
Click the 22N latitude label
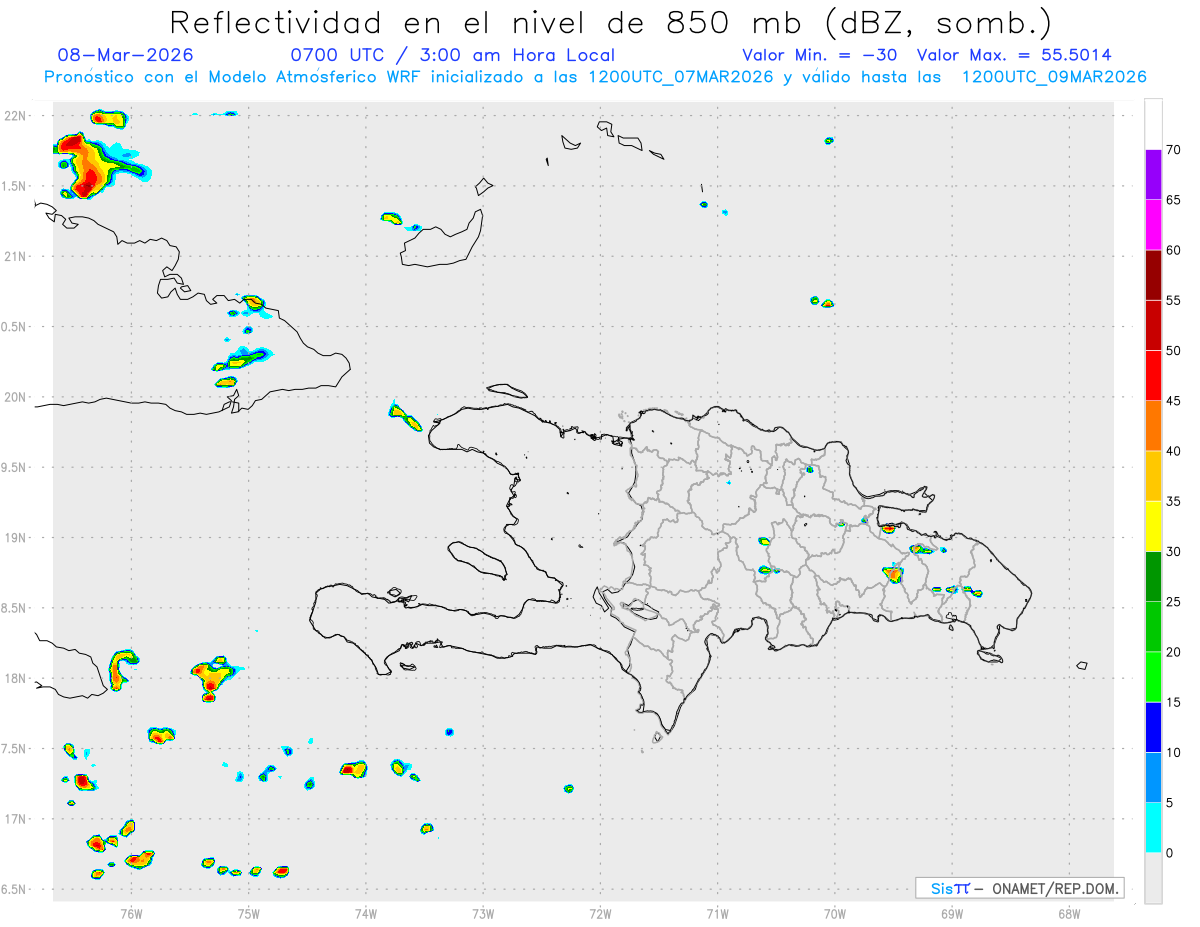point(16,115)
